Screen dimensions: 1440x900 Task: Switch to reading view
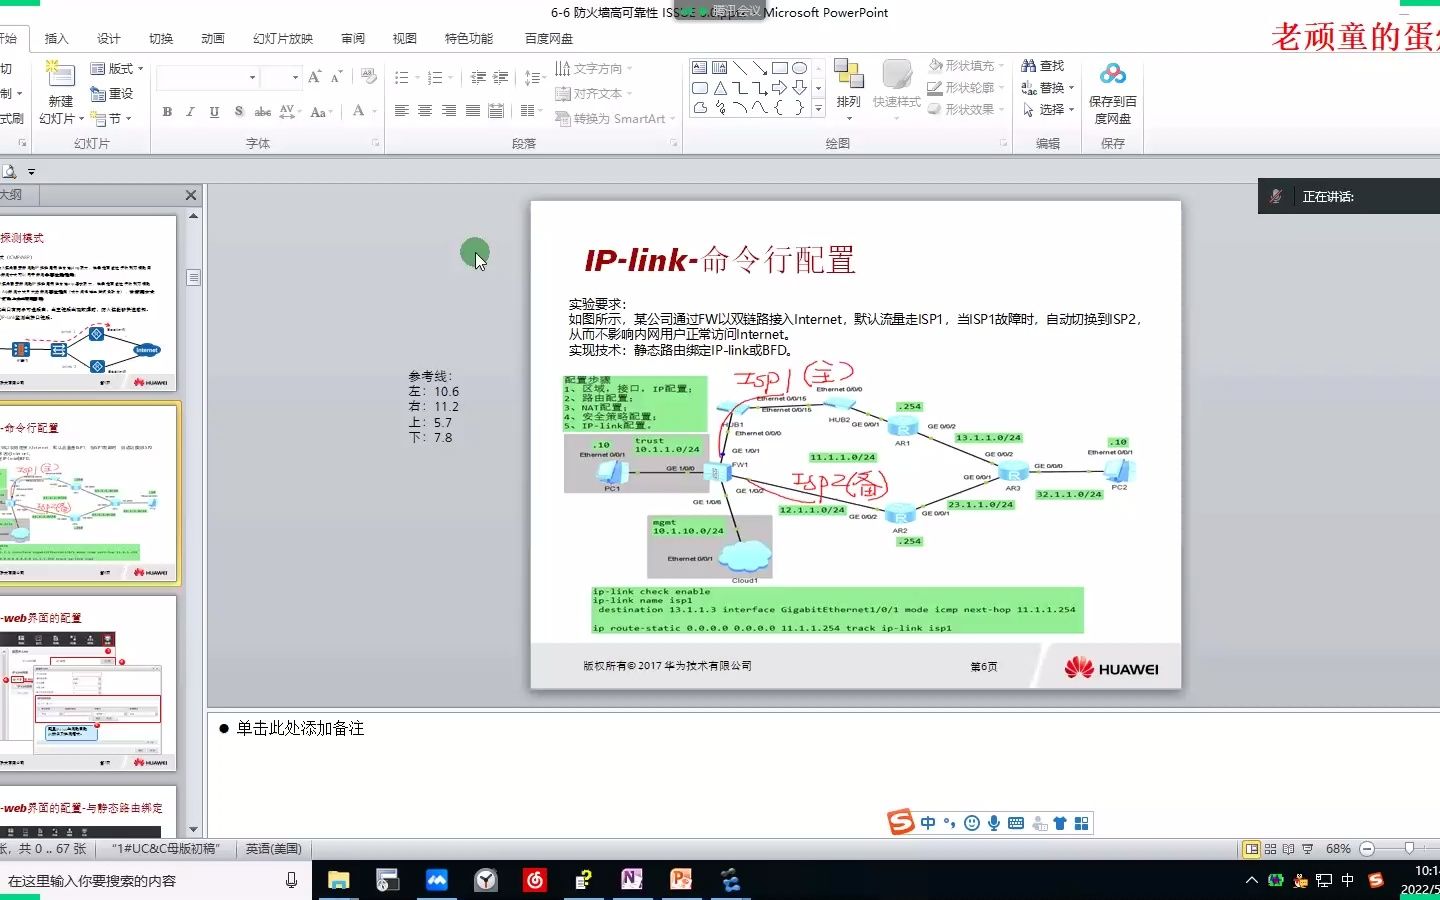point(1288,849)
